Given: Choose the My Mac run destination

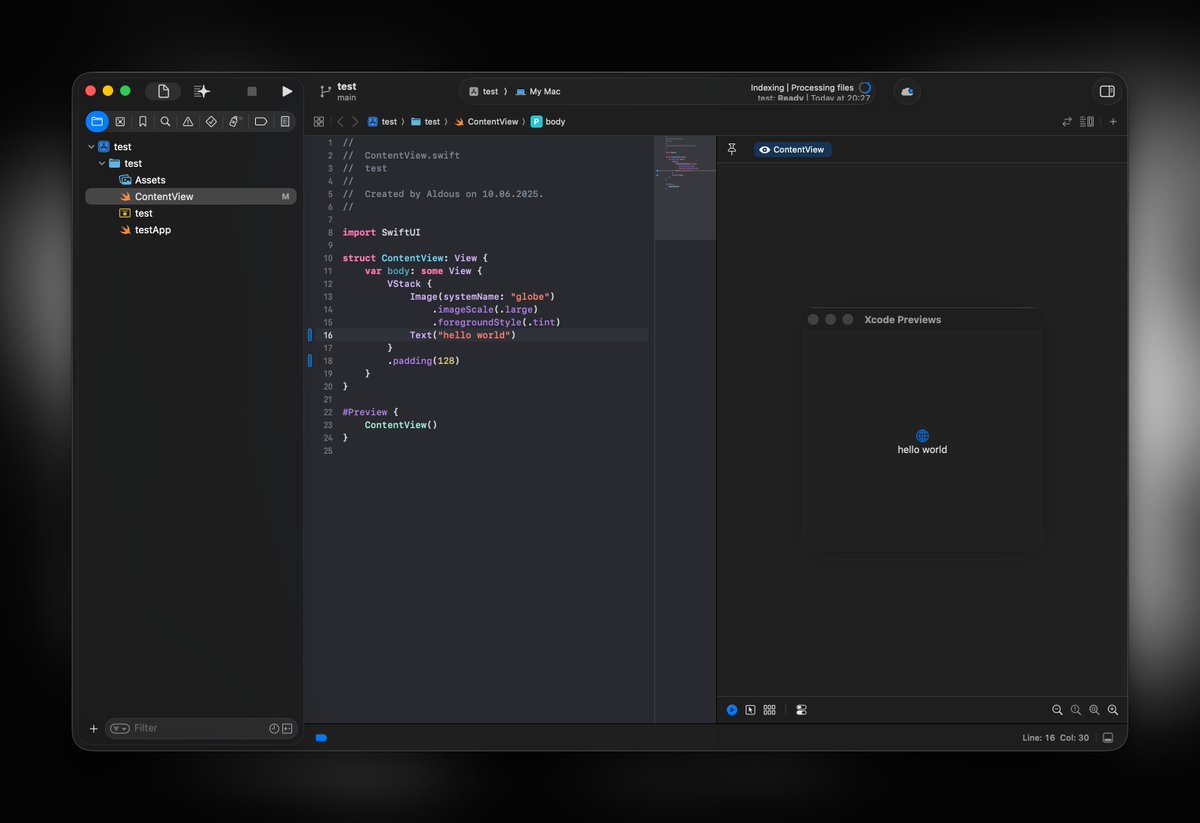Looking at the screenshot, I should pyautogui.click(x=538, y=91).
